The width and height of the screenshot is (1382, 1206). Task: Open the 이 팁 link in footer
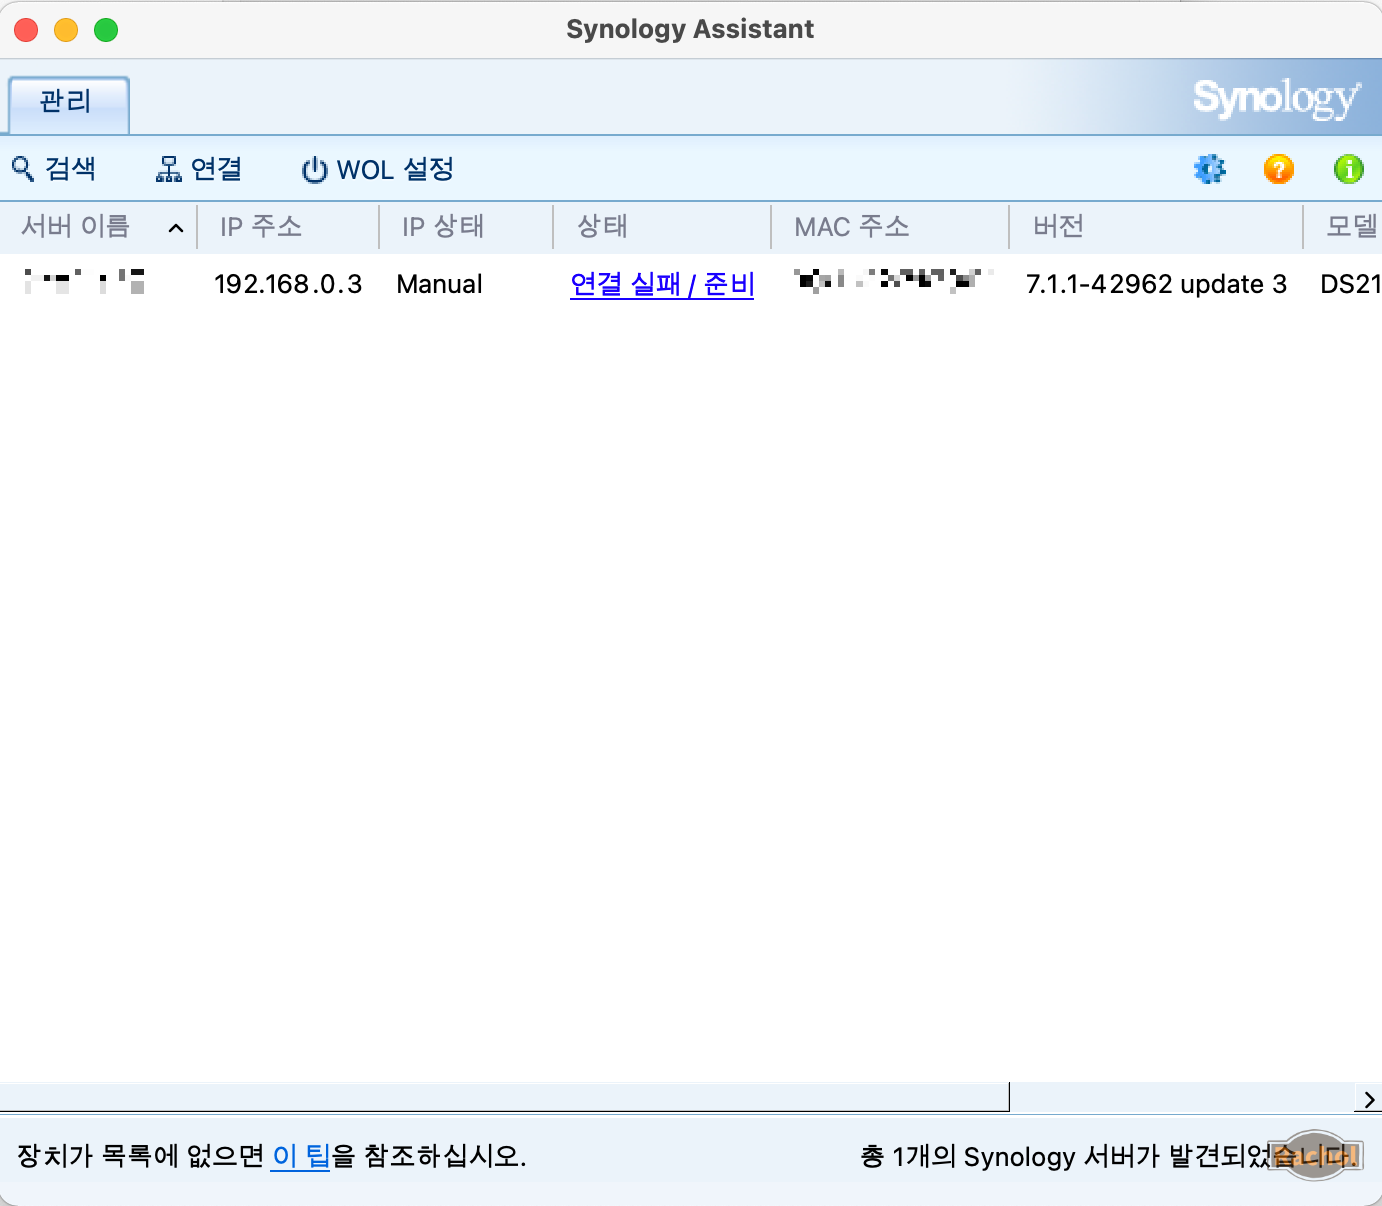[300, 1156]
